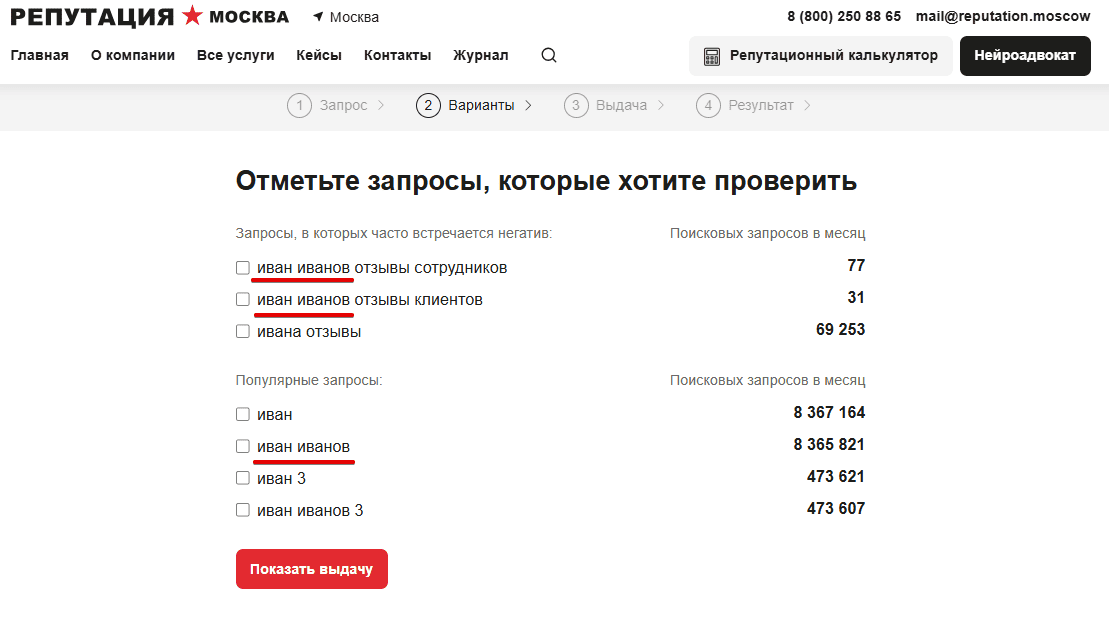Open the Журнал navigation item
The height and width of the screenshot is (622, 1109).
point(481,55)
